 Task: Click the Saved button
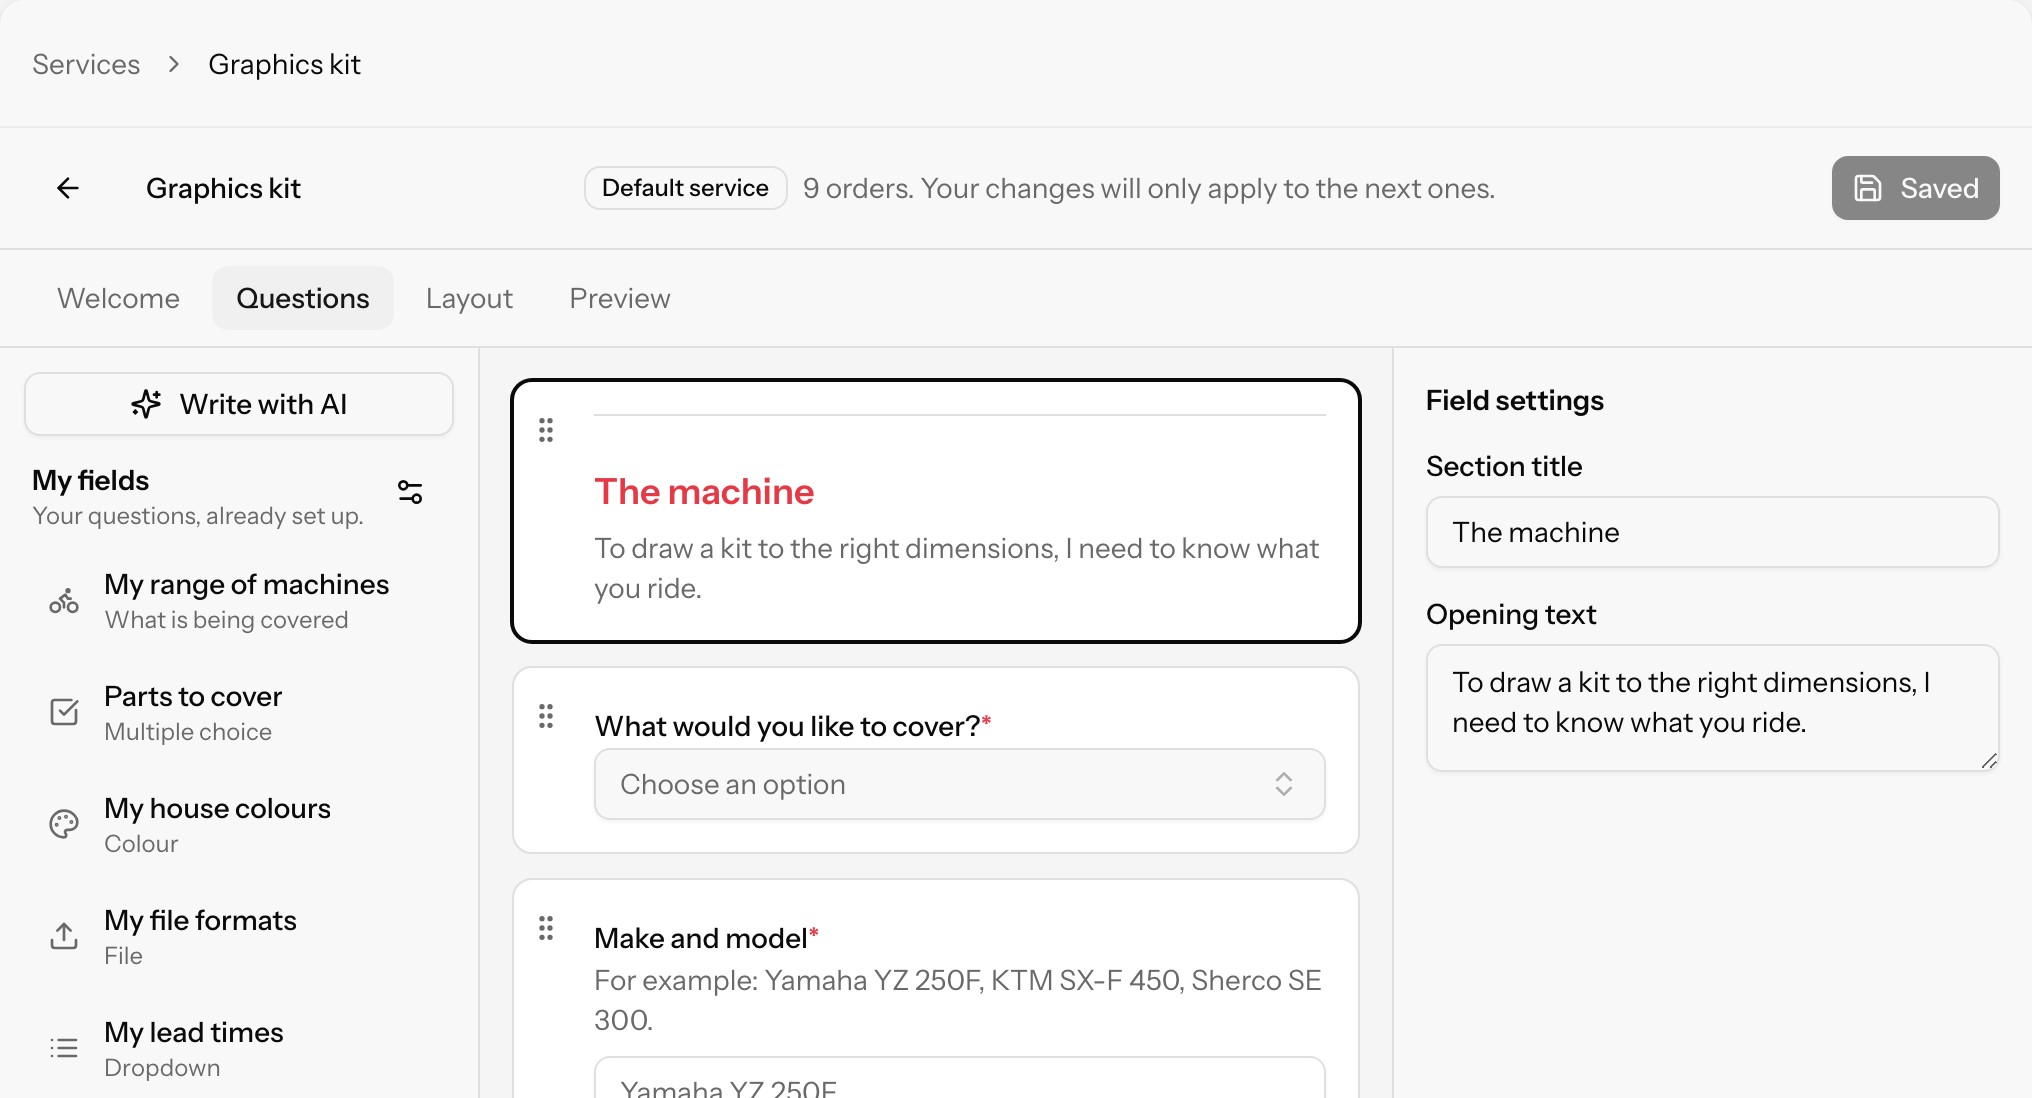(x=1915, y=188)
